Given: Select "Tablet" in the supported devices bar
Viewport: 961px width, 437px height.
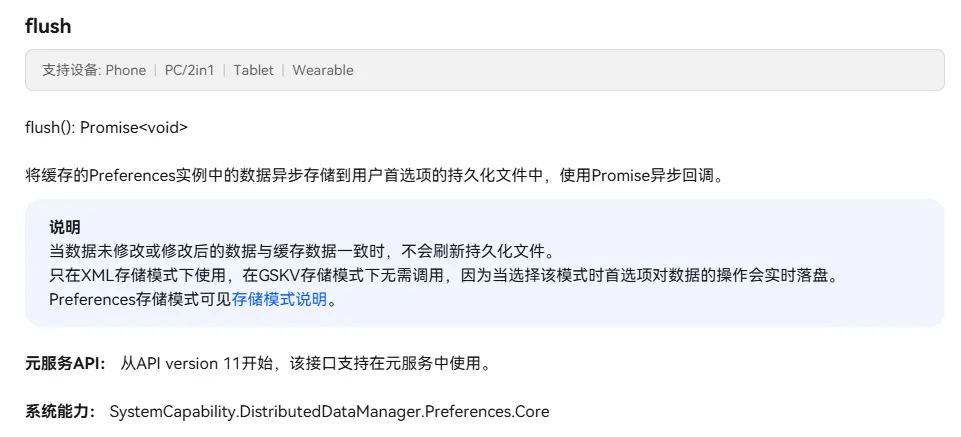Looking at the screenshot, I should click(253, 70).
